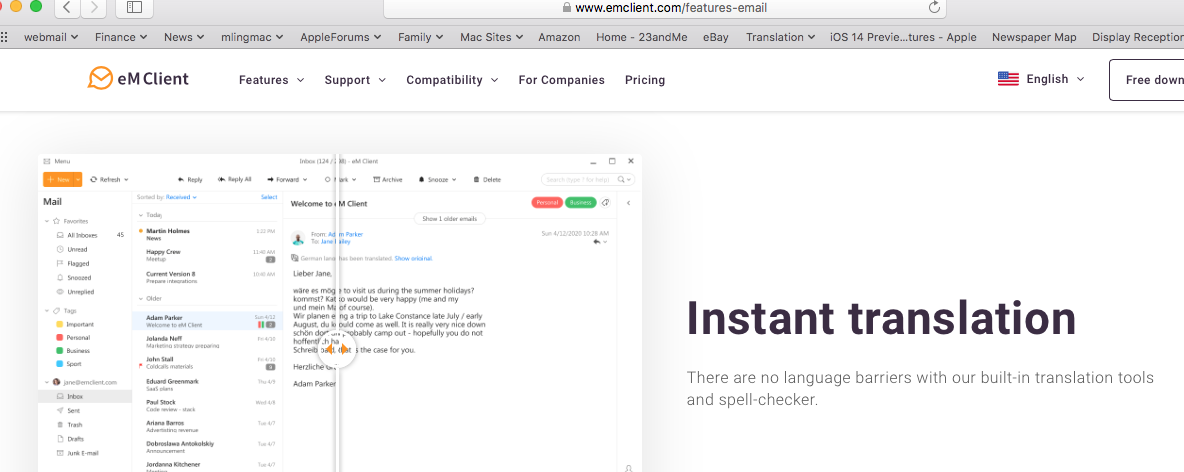Select the yellow Important tag
Viewport: 1184px width, 472px height.
76,324
